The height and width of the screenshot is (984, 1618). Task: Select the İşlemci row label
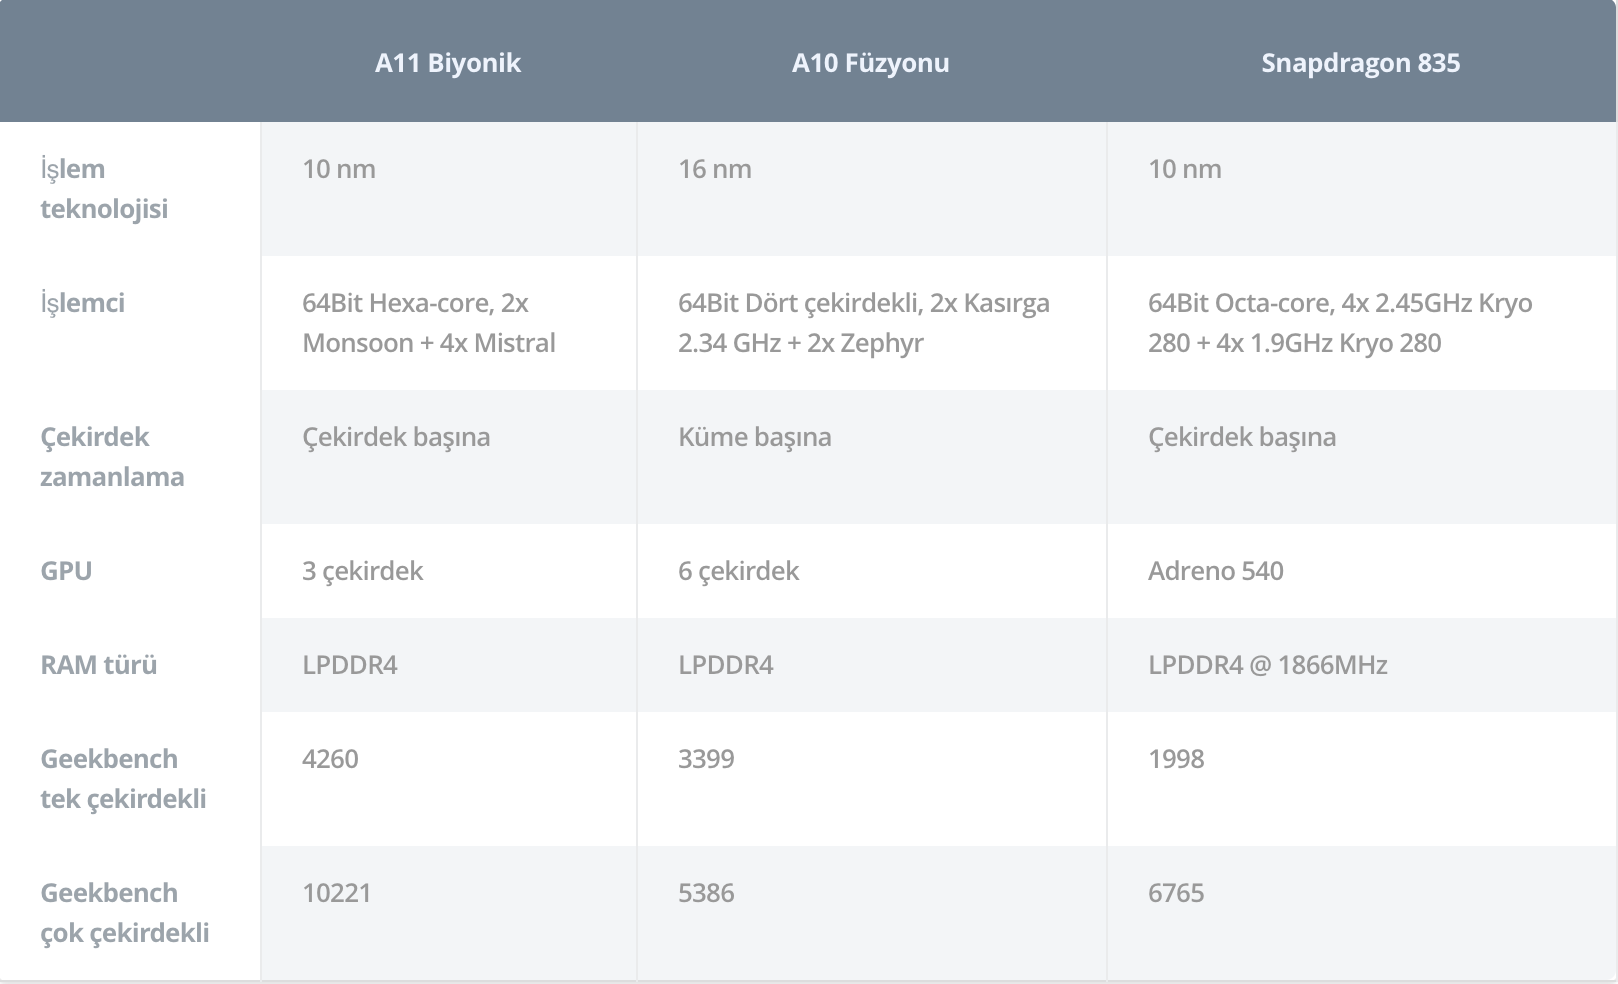[x=83, y=303]
